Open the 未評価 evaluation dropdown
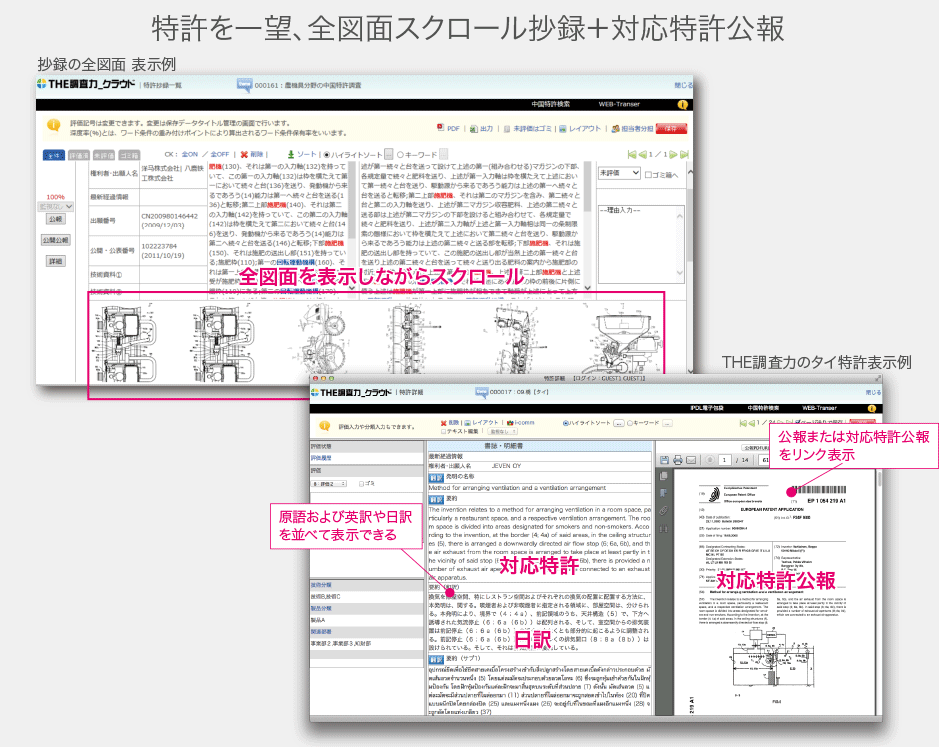 619,173
